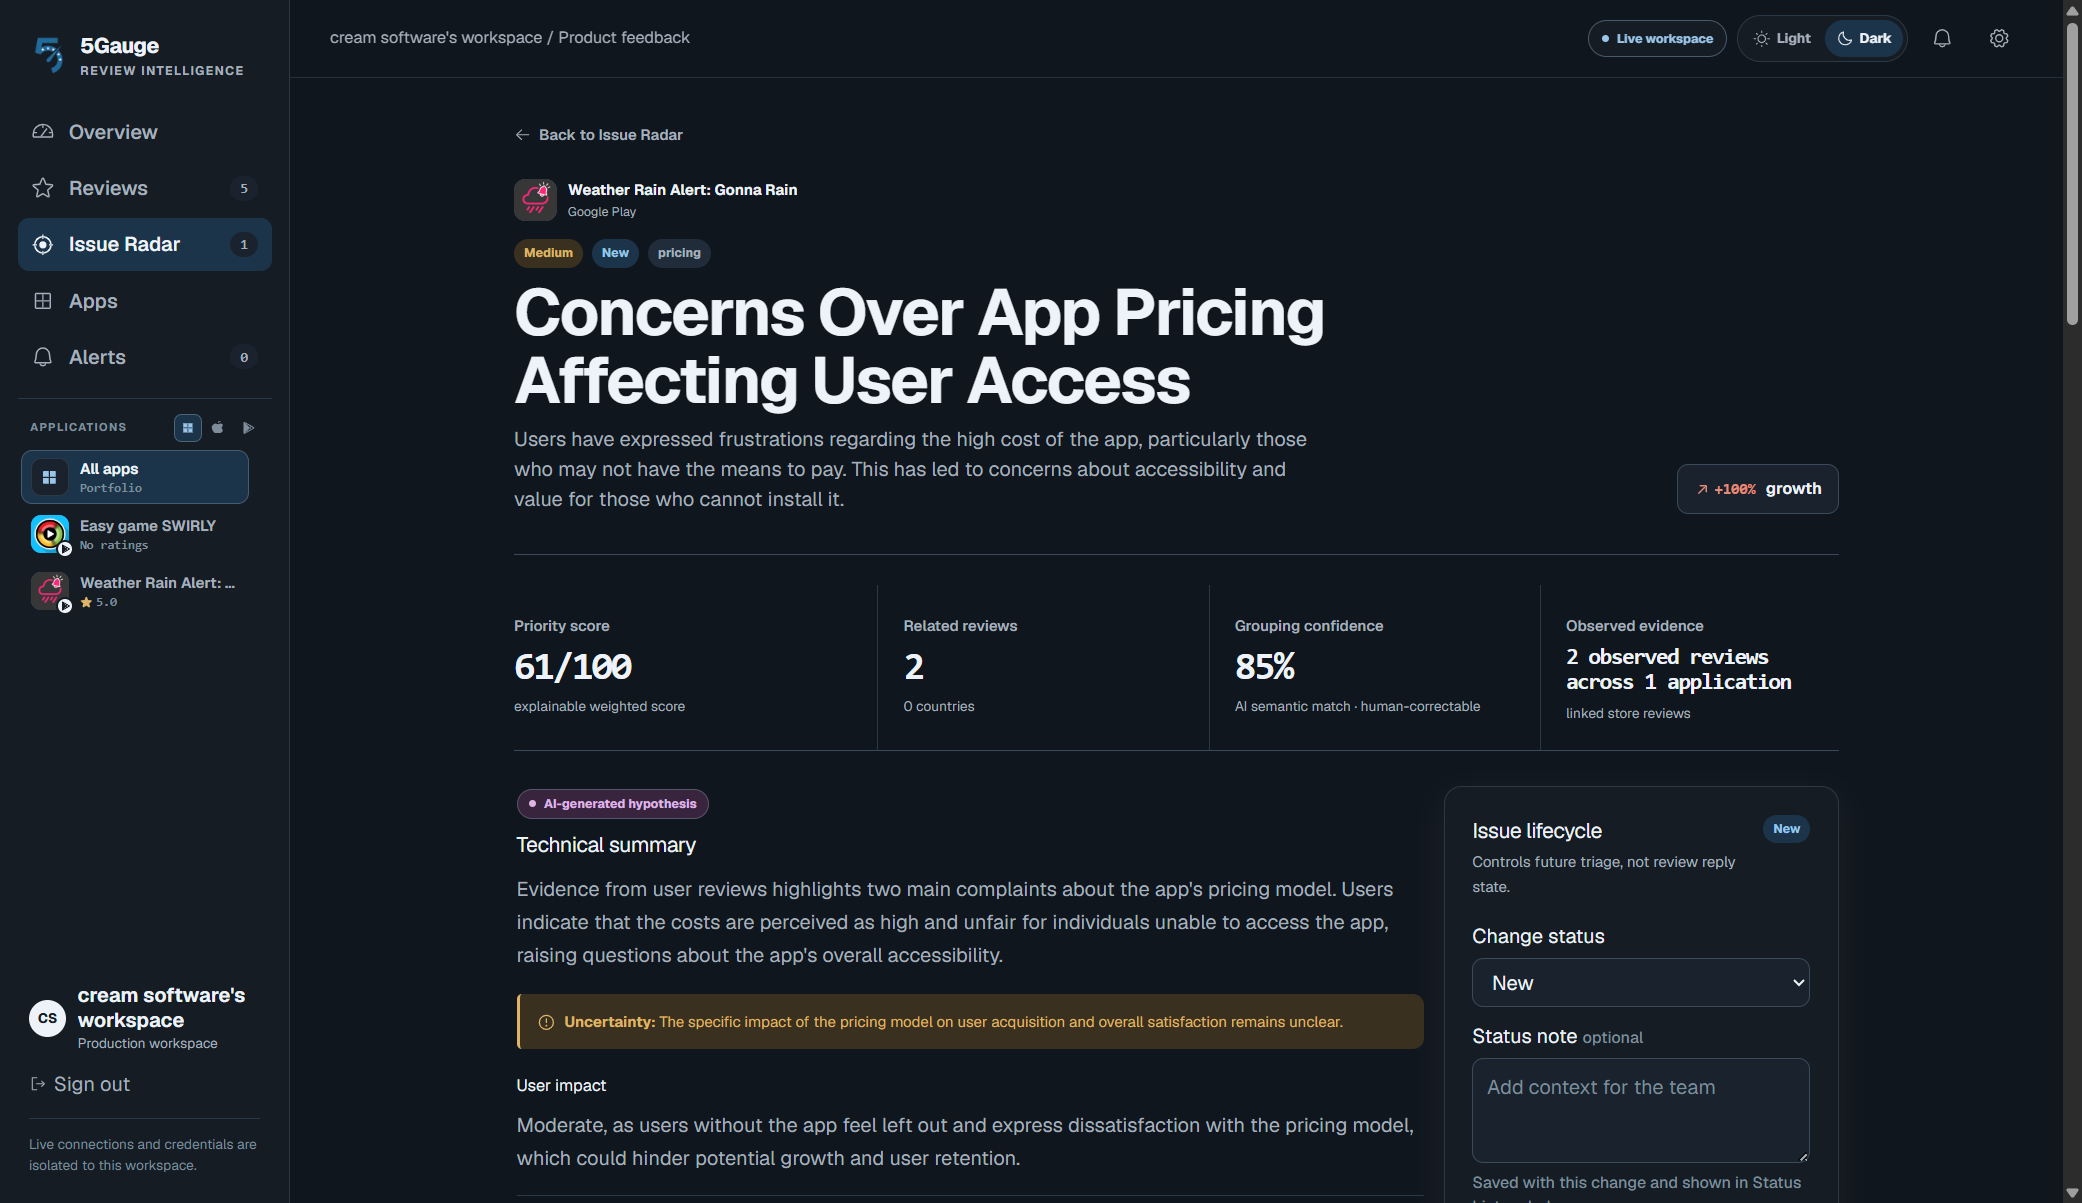Image resolution: width=2082 pixels, height=1203 pixels.
Task: Select All apps Portfolio in applications list
Action: click(135, 477)
